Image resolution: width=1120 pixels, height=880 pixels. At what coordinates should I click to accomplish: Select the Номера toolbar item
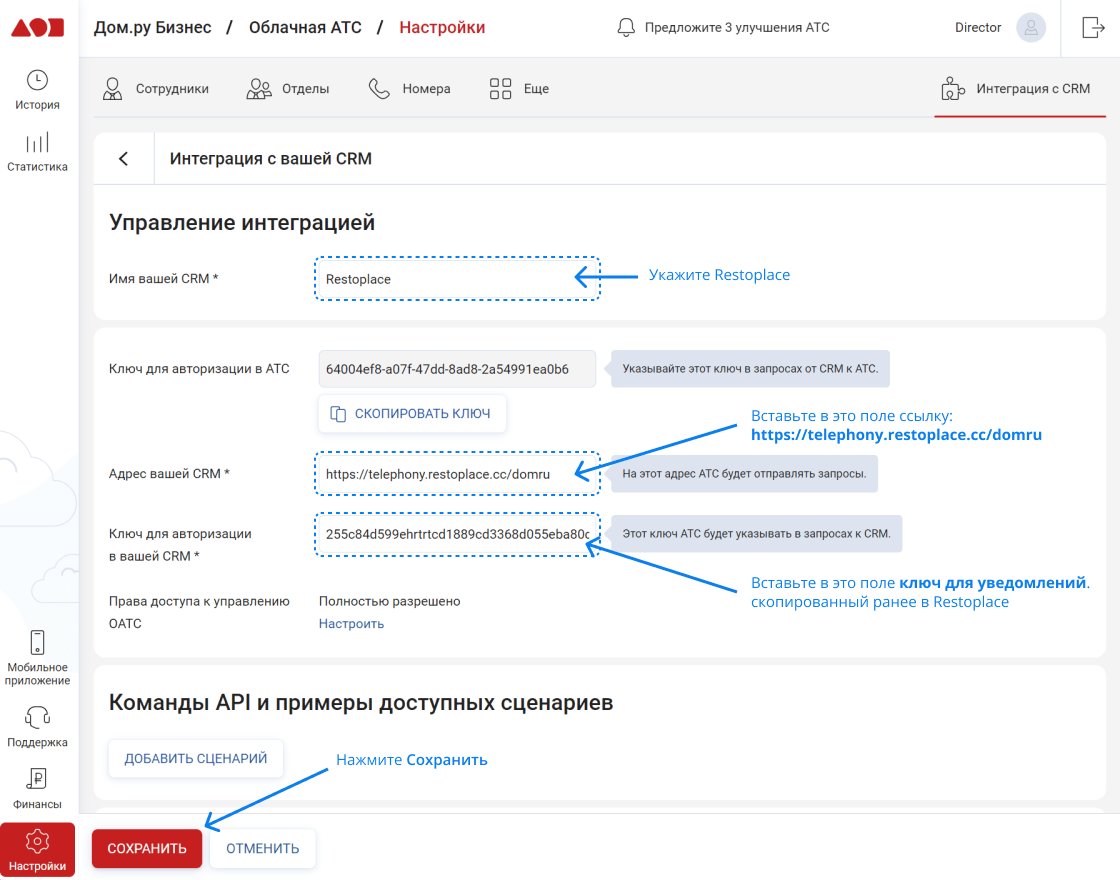coord(410,88)
